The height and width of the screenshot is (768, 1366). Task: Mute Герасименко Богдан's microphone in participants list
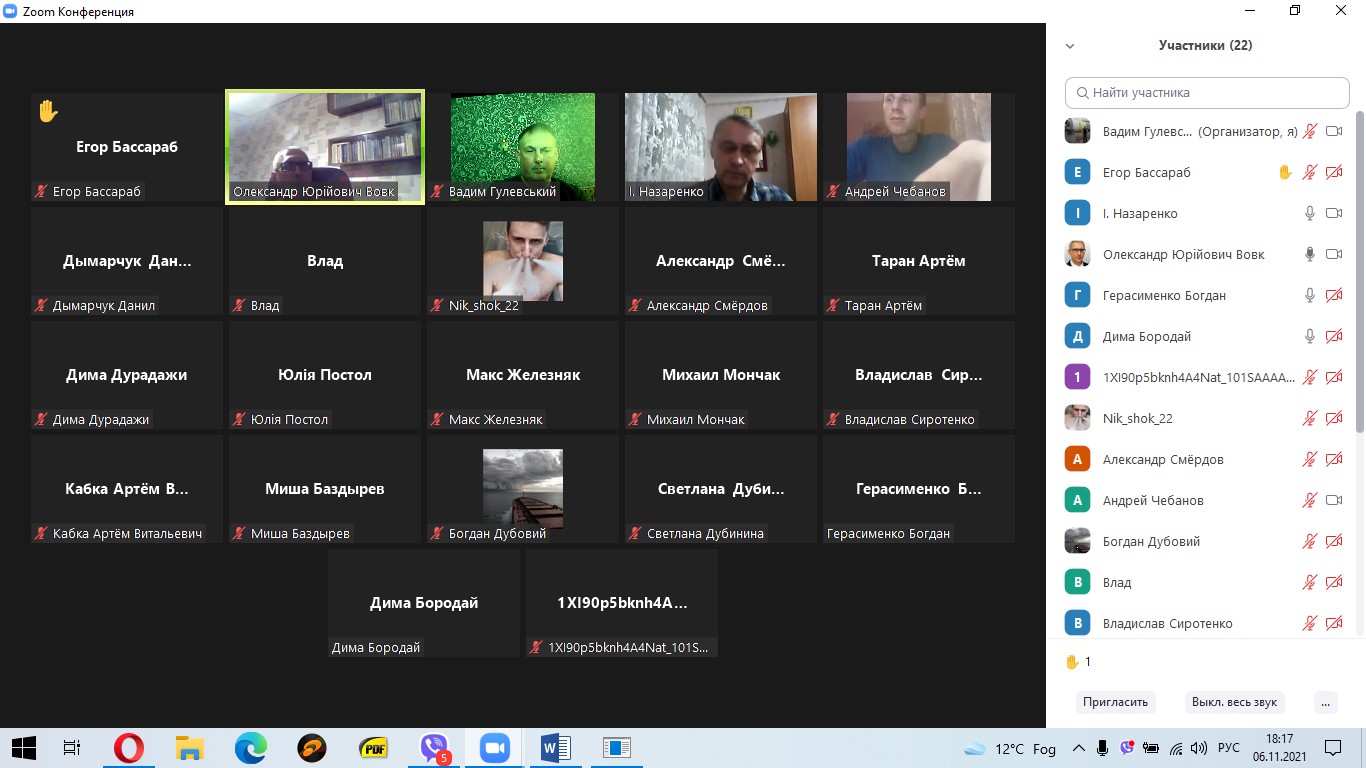point(1310,295)
